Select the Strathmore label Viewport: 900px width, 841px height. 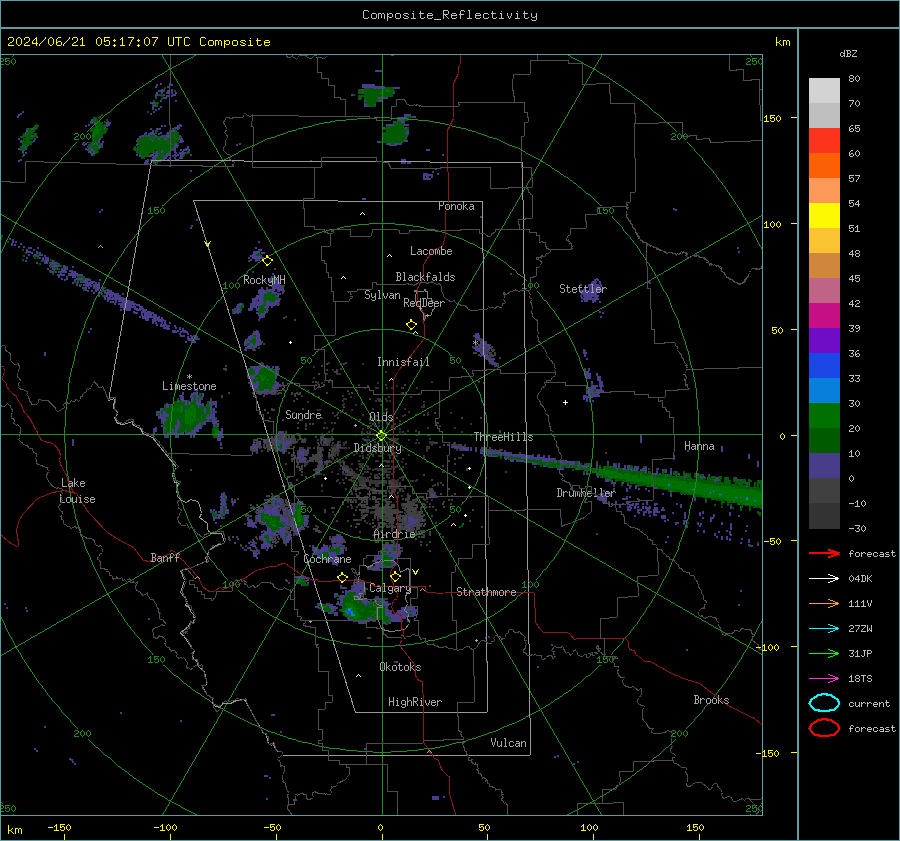pyautogui.click(x=486, y=592)
